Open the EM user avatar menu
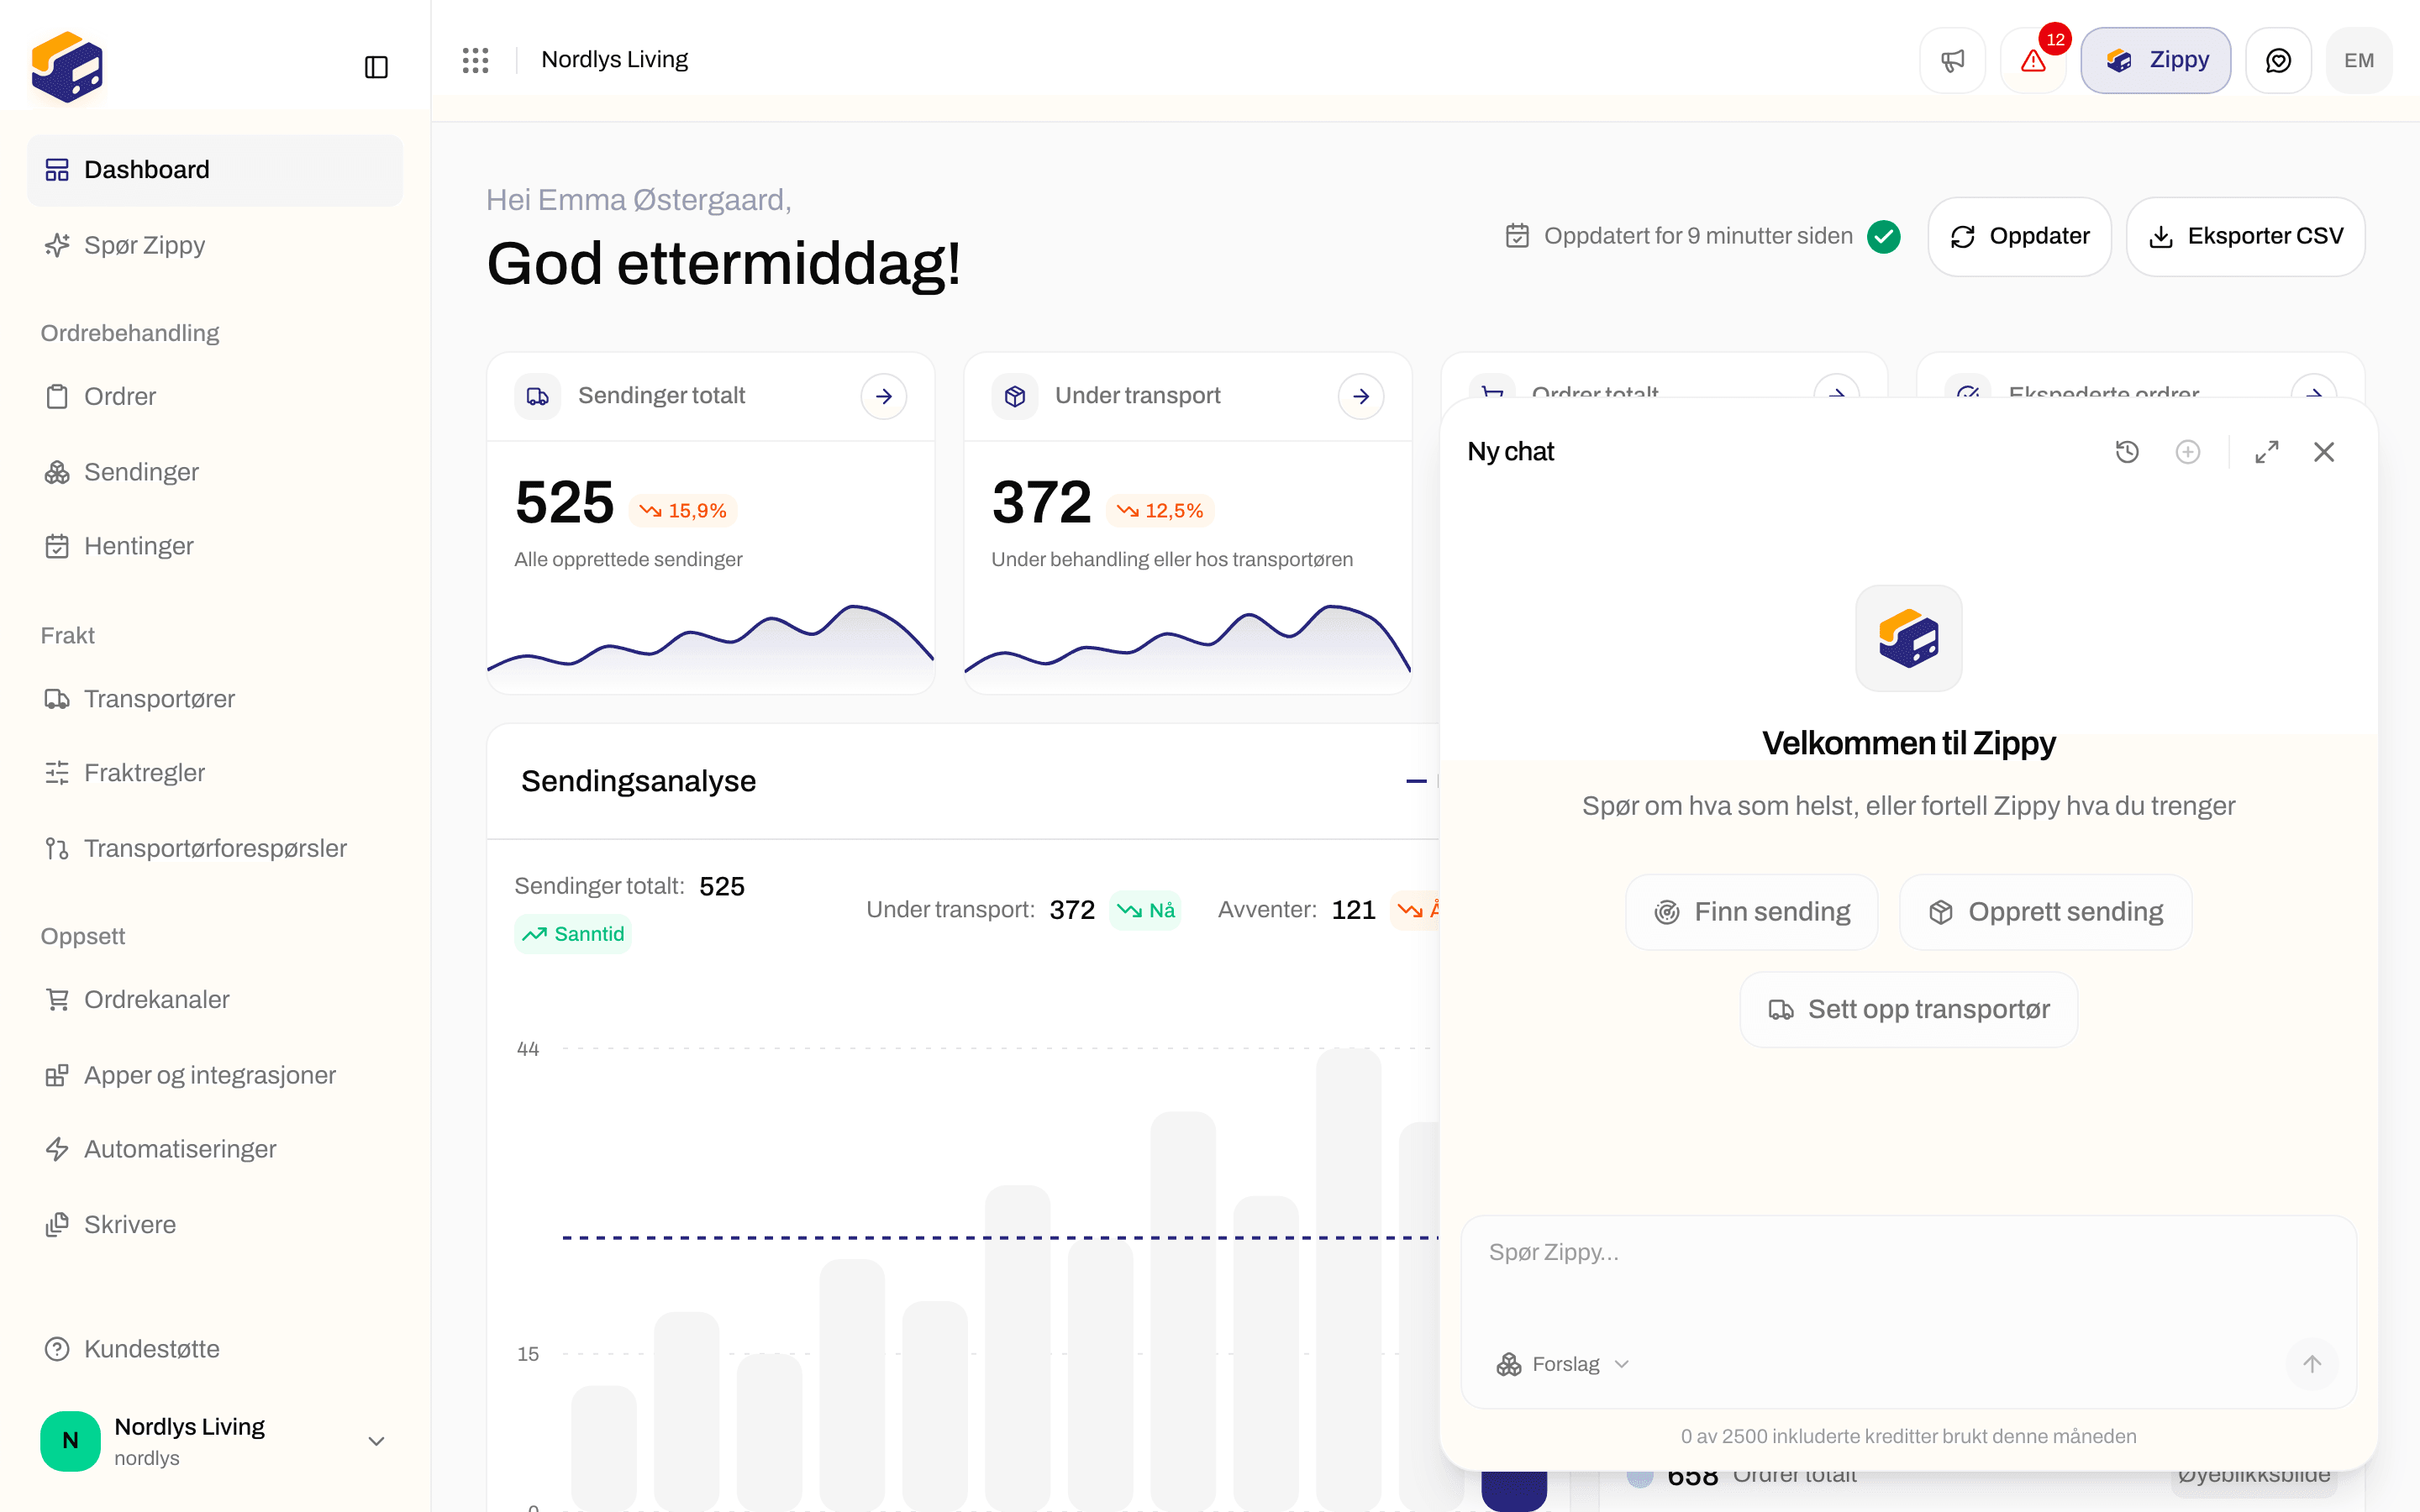 point(2359,60)
